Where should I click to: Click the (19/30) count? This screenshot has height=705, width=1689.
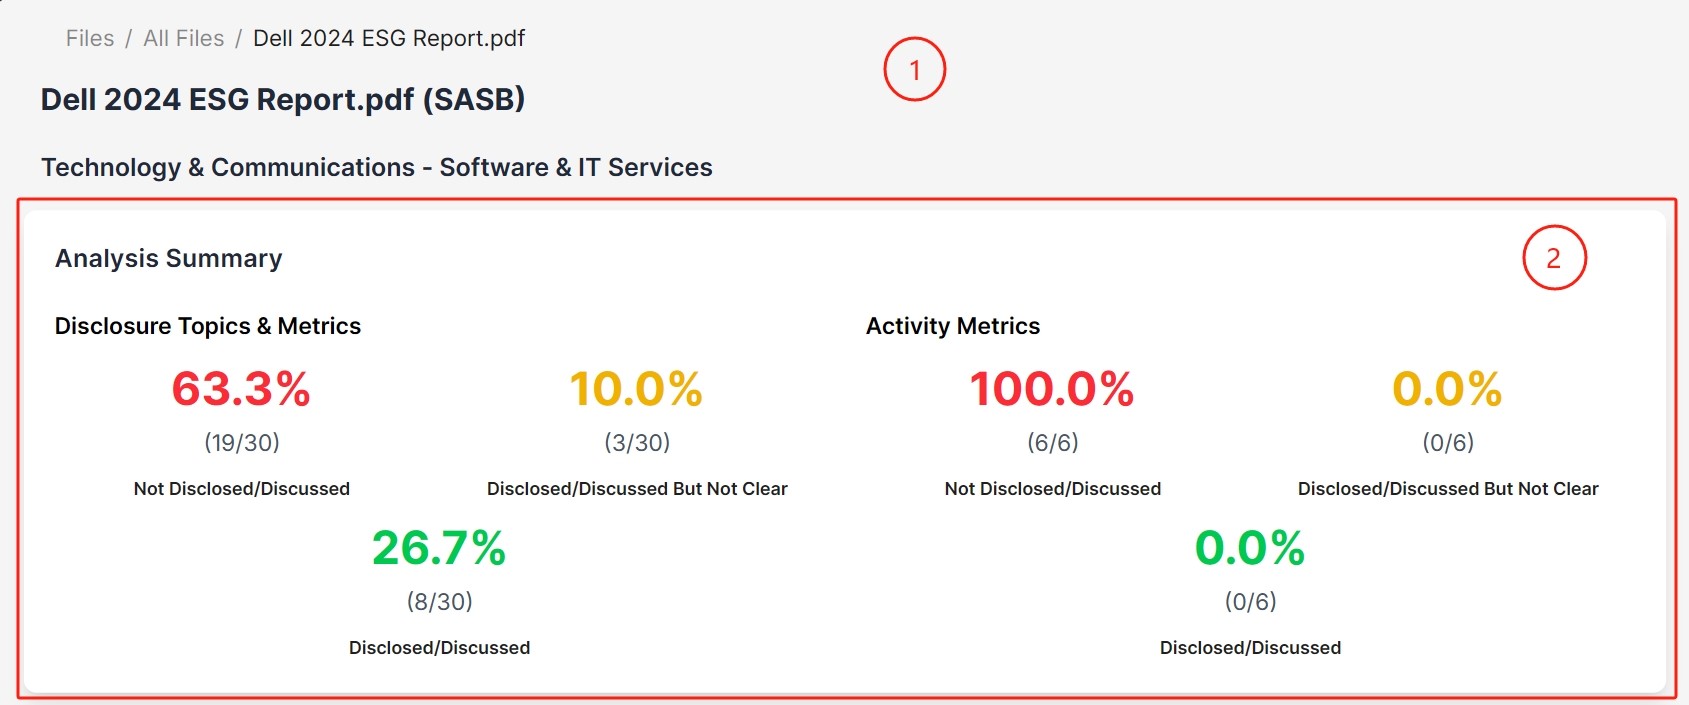click(242, 442)
